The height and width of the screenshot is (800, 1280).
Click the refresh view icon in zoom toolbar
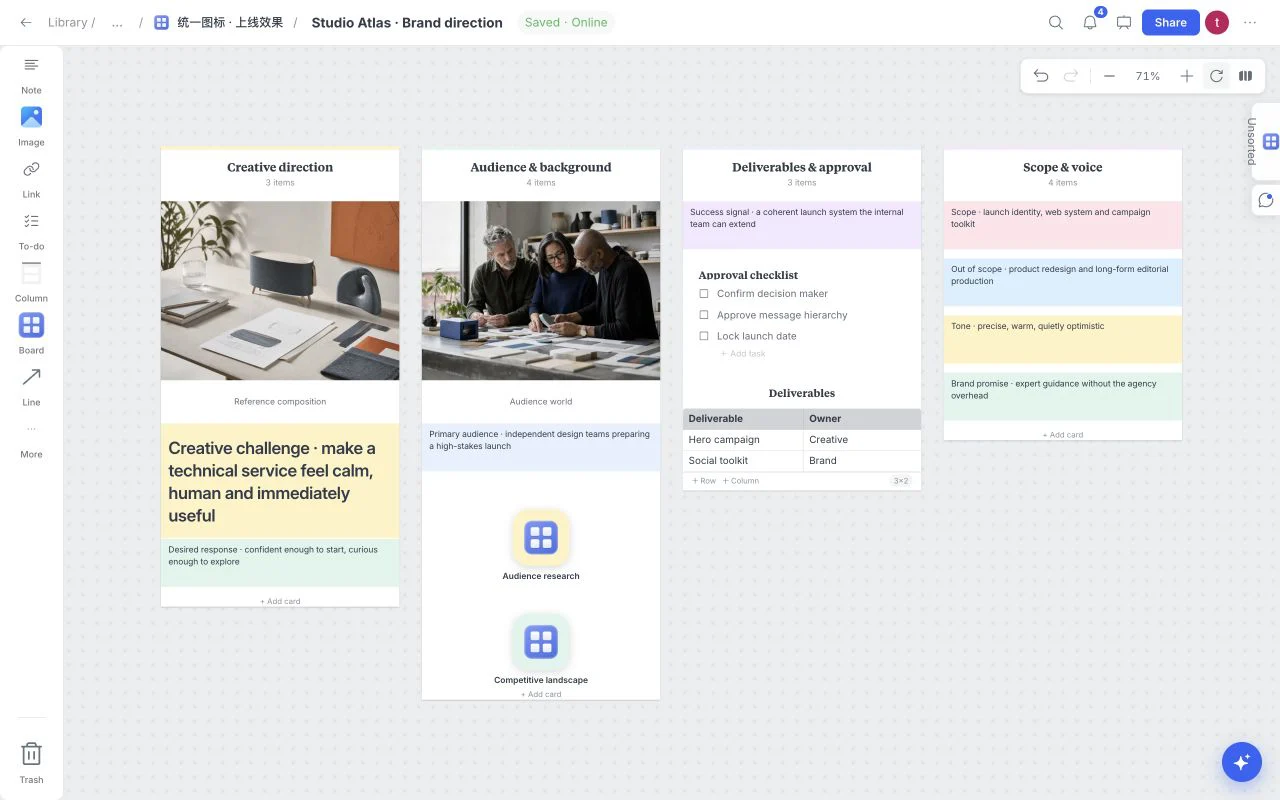[1216, 76]
